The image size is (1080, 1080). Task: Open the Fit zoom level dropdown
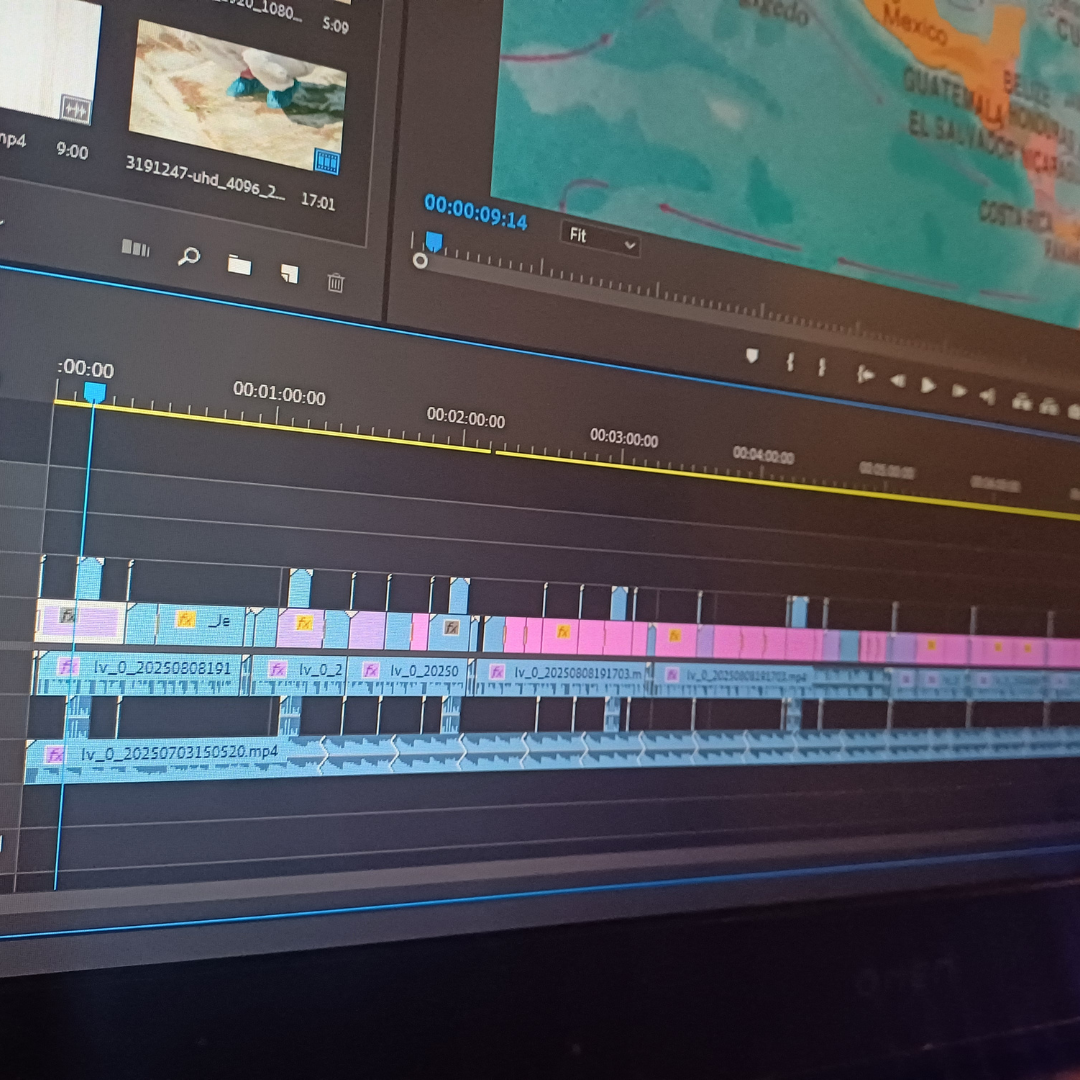(x=599, y=238)
